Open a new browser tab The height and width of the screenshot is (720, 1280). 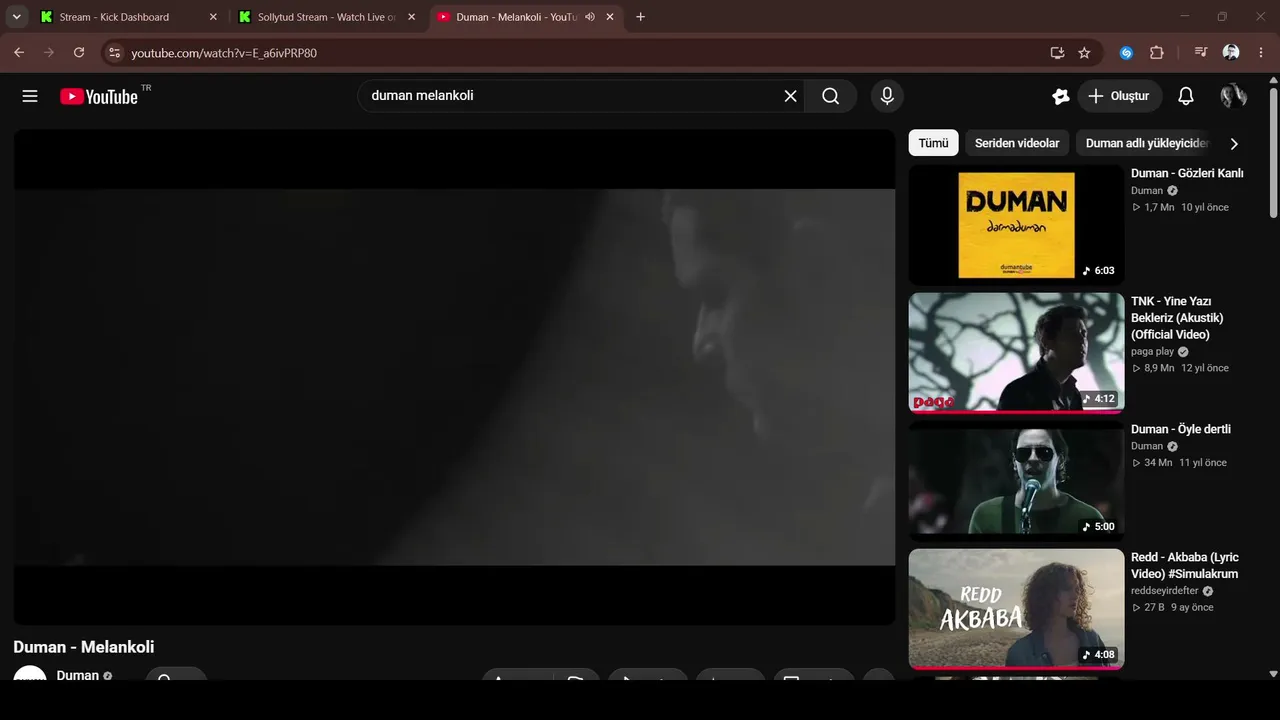click(x=640, y=17)
